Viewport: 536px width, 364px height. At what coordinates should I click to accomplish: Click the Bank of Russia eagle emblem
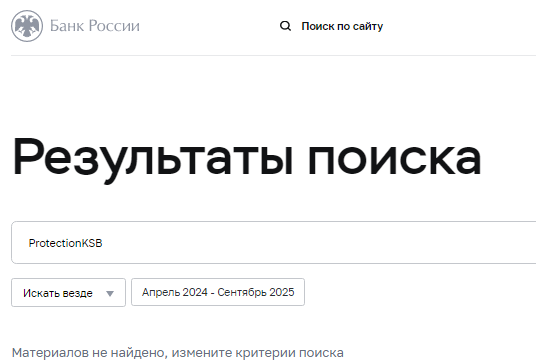tap(27, 26)
